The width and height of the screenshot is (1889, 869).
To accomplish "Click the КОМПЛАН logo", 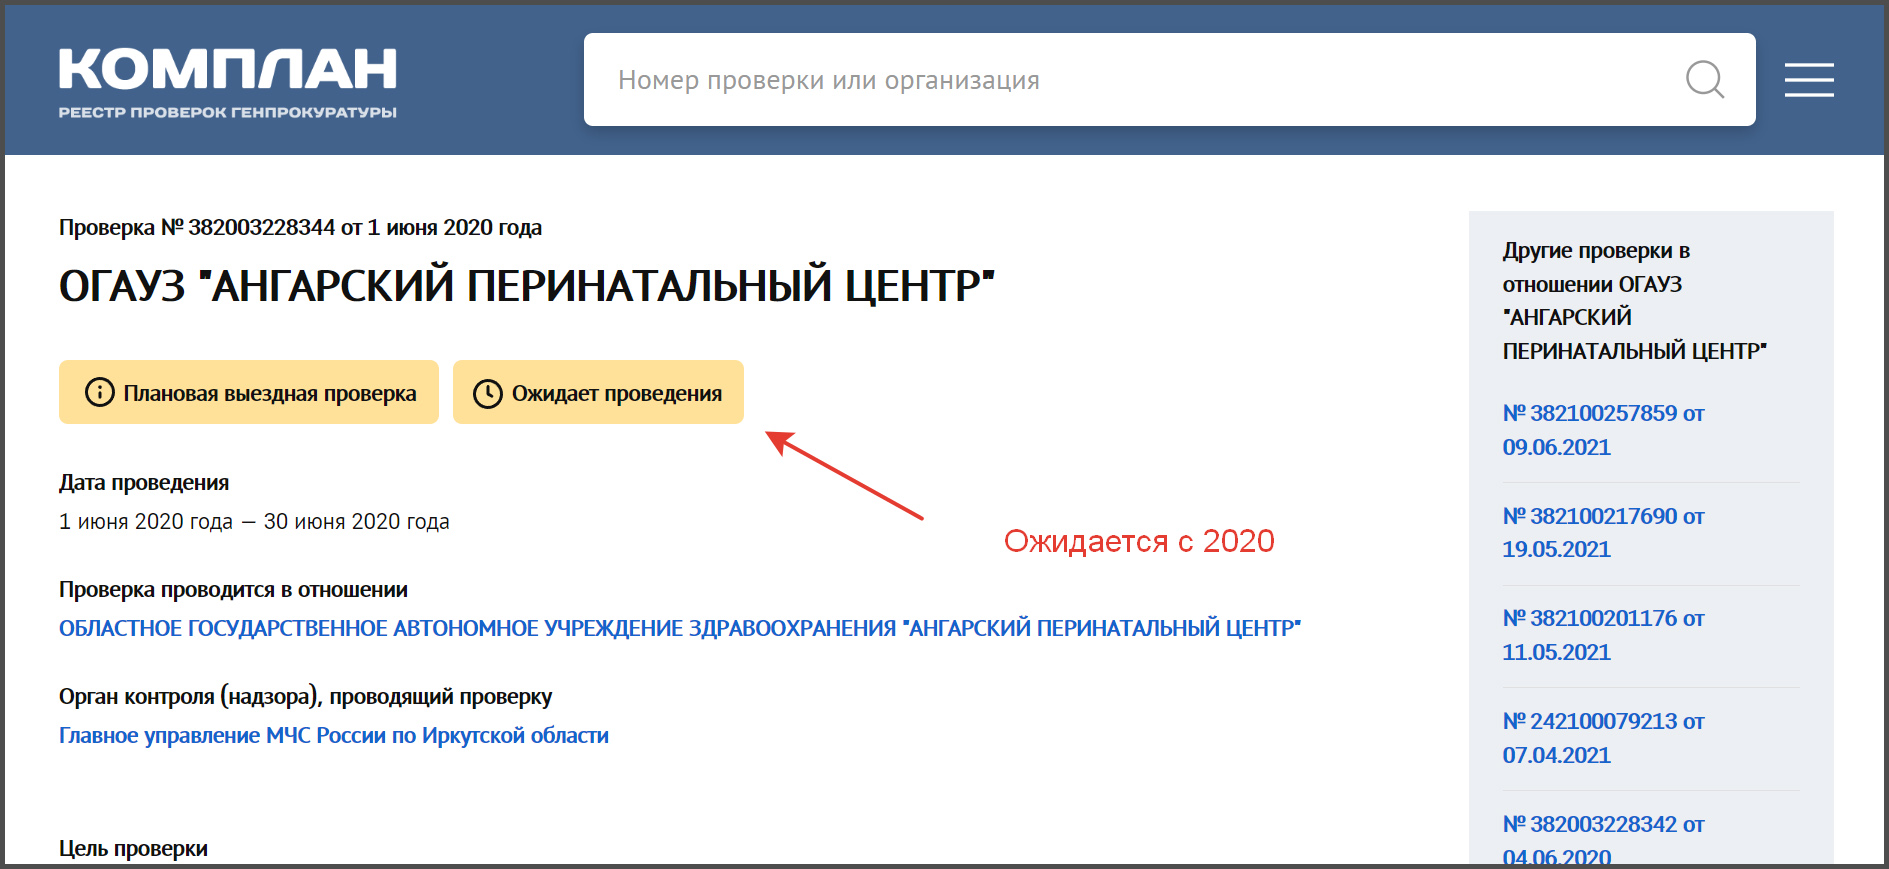I will (228, 70).
